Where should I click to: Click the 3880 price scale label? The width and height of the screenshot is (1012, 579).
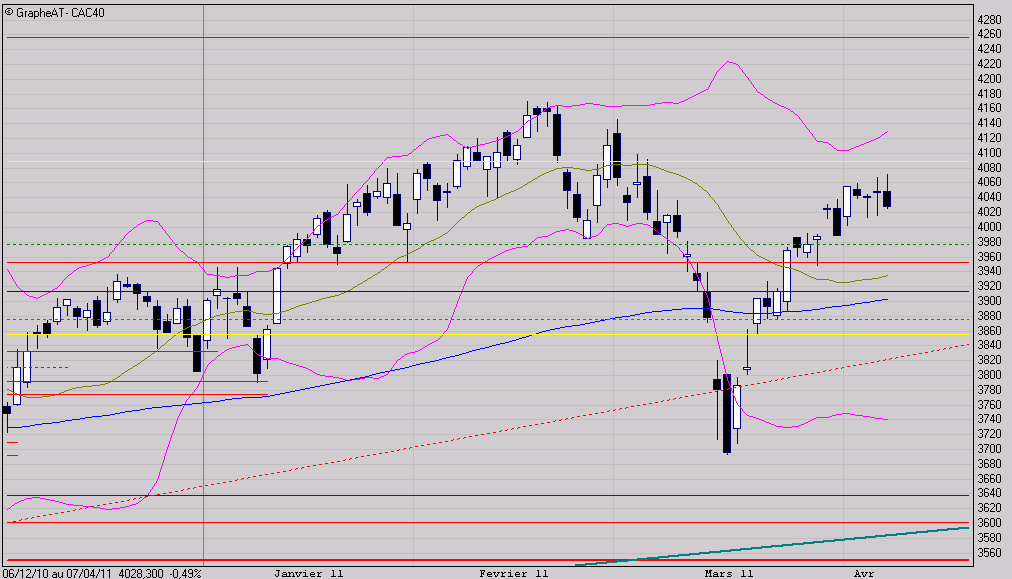click(x=989, y=316)
